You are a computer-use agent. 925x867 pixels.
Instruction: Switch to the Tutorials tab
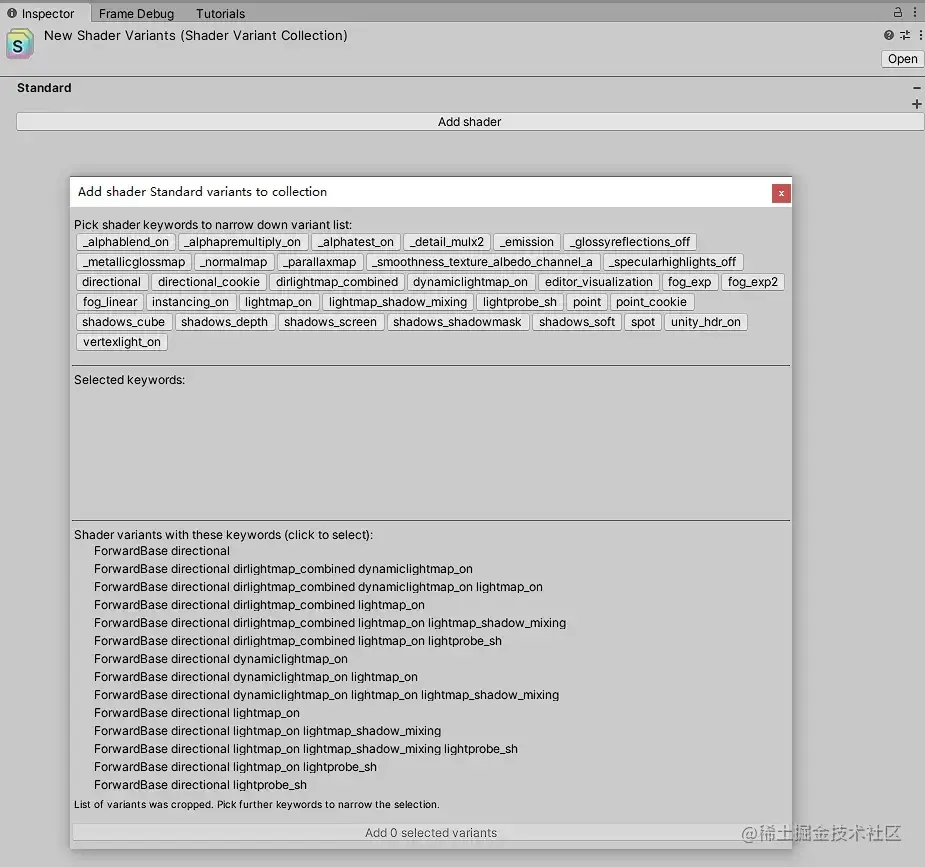pos(220,14)
